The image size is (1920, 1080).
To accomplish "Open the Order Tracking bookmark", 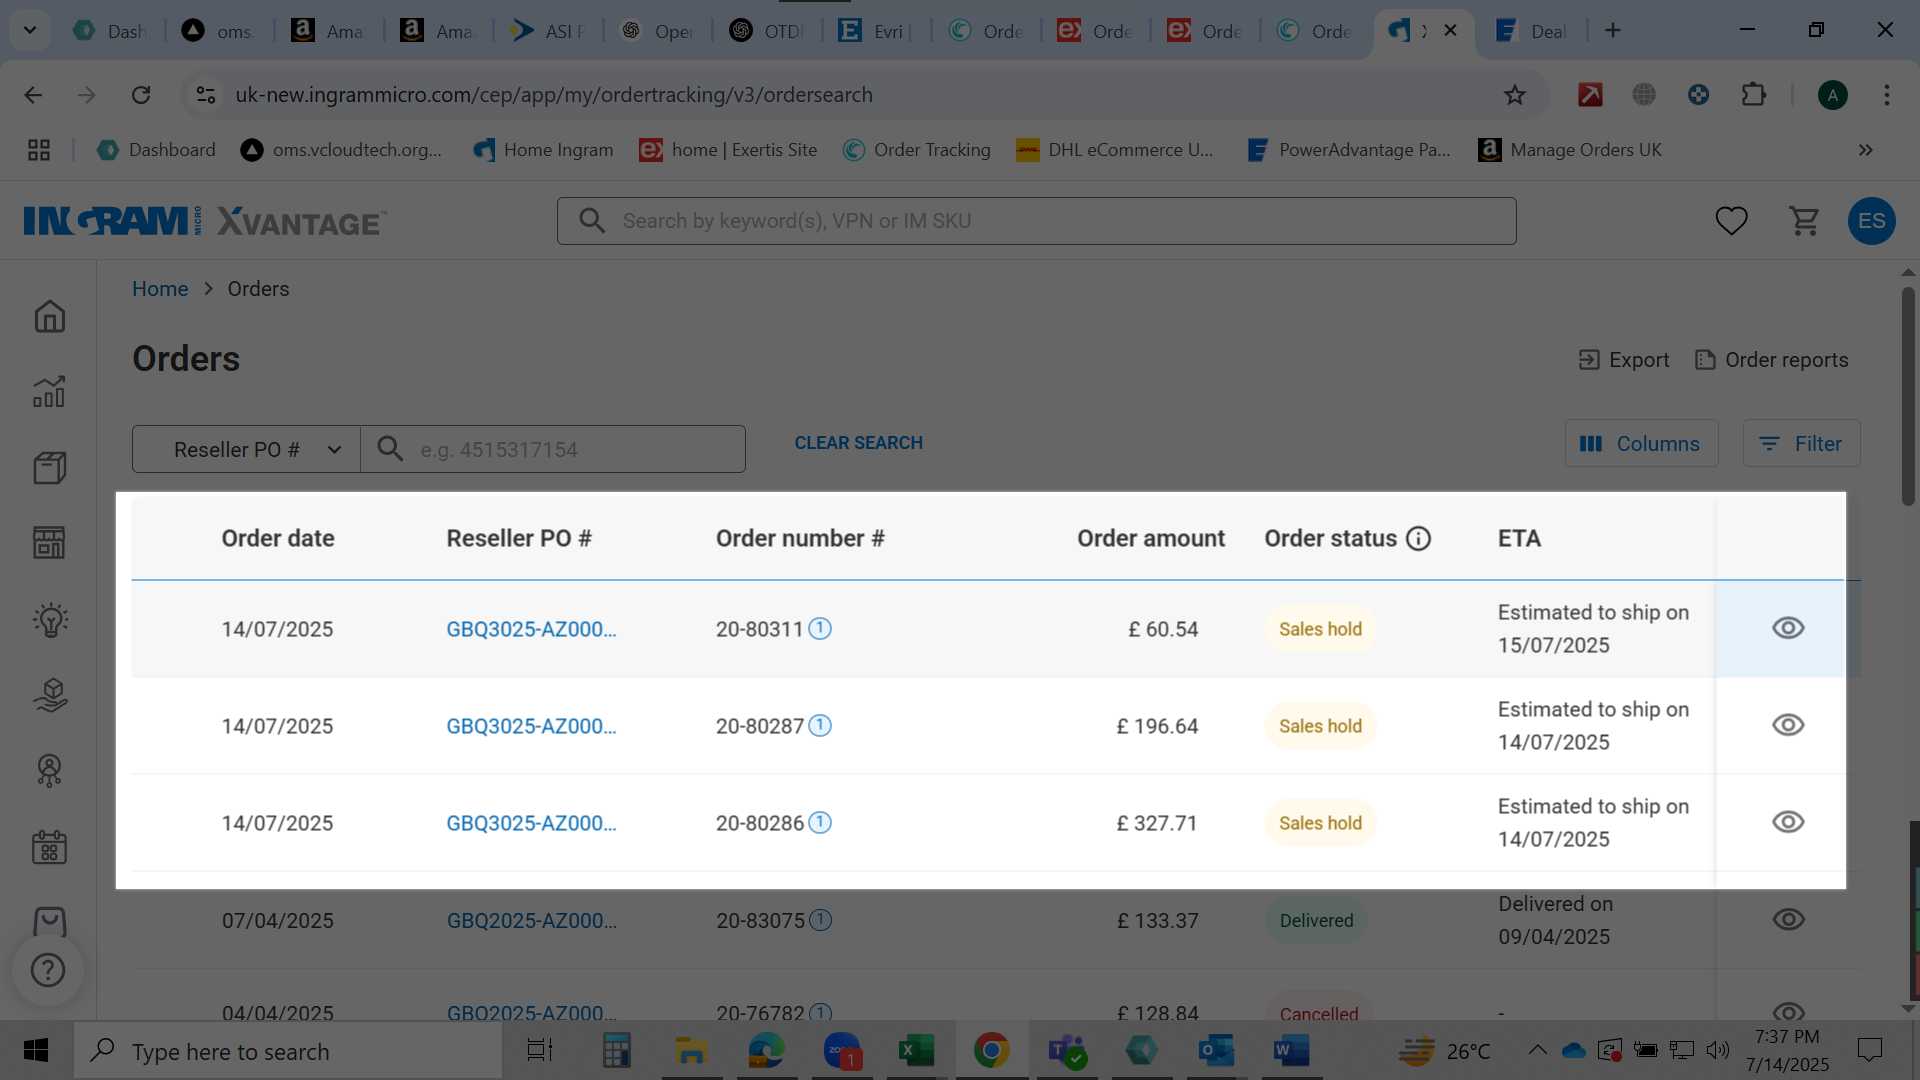I will point(917,150).
